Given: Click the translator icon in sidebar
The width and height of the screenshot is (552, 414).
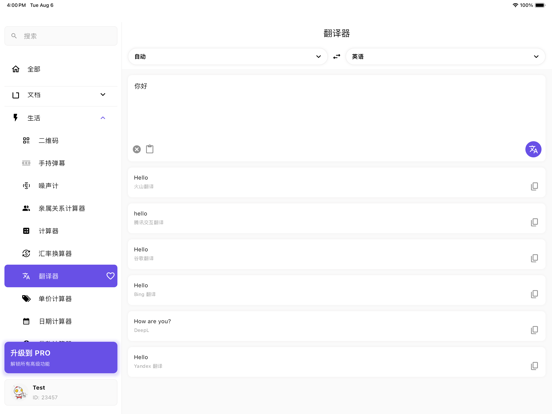Looking at the screenshot, I should (26, 276).
